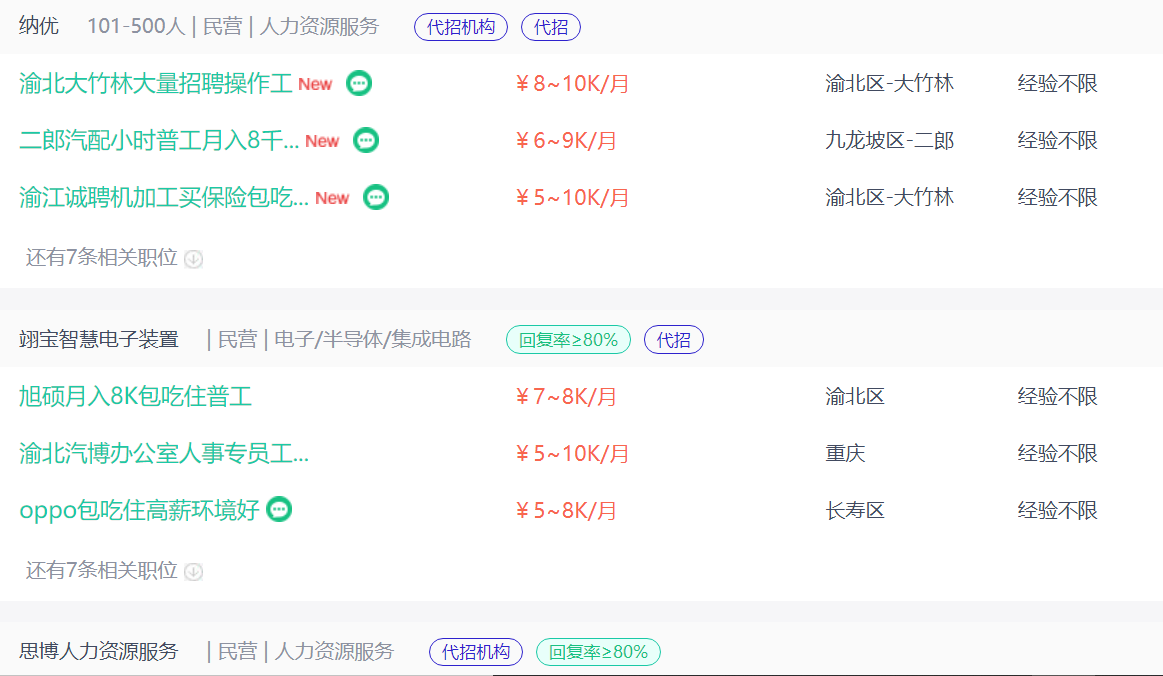Click 代招机构 tag for 思博人力资源服务
1163x676 pixels.
coord(476,652)
